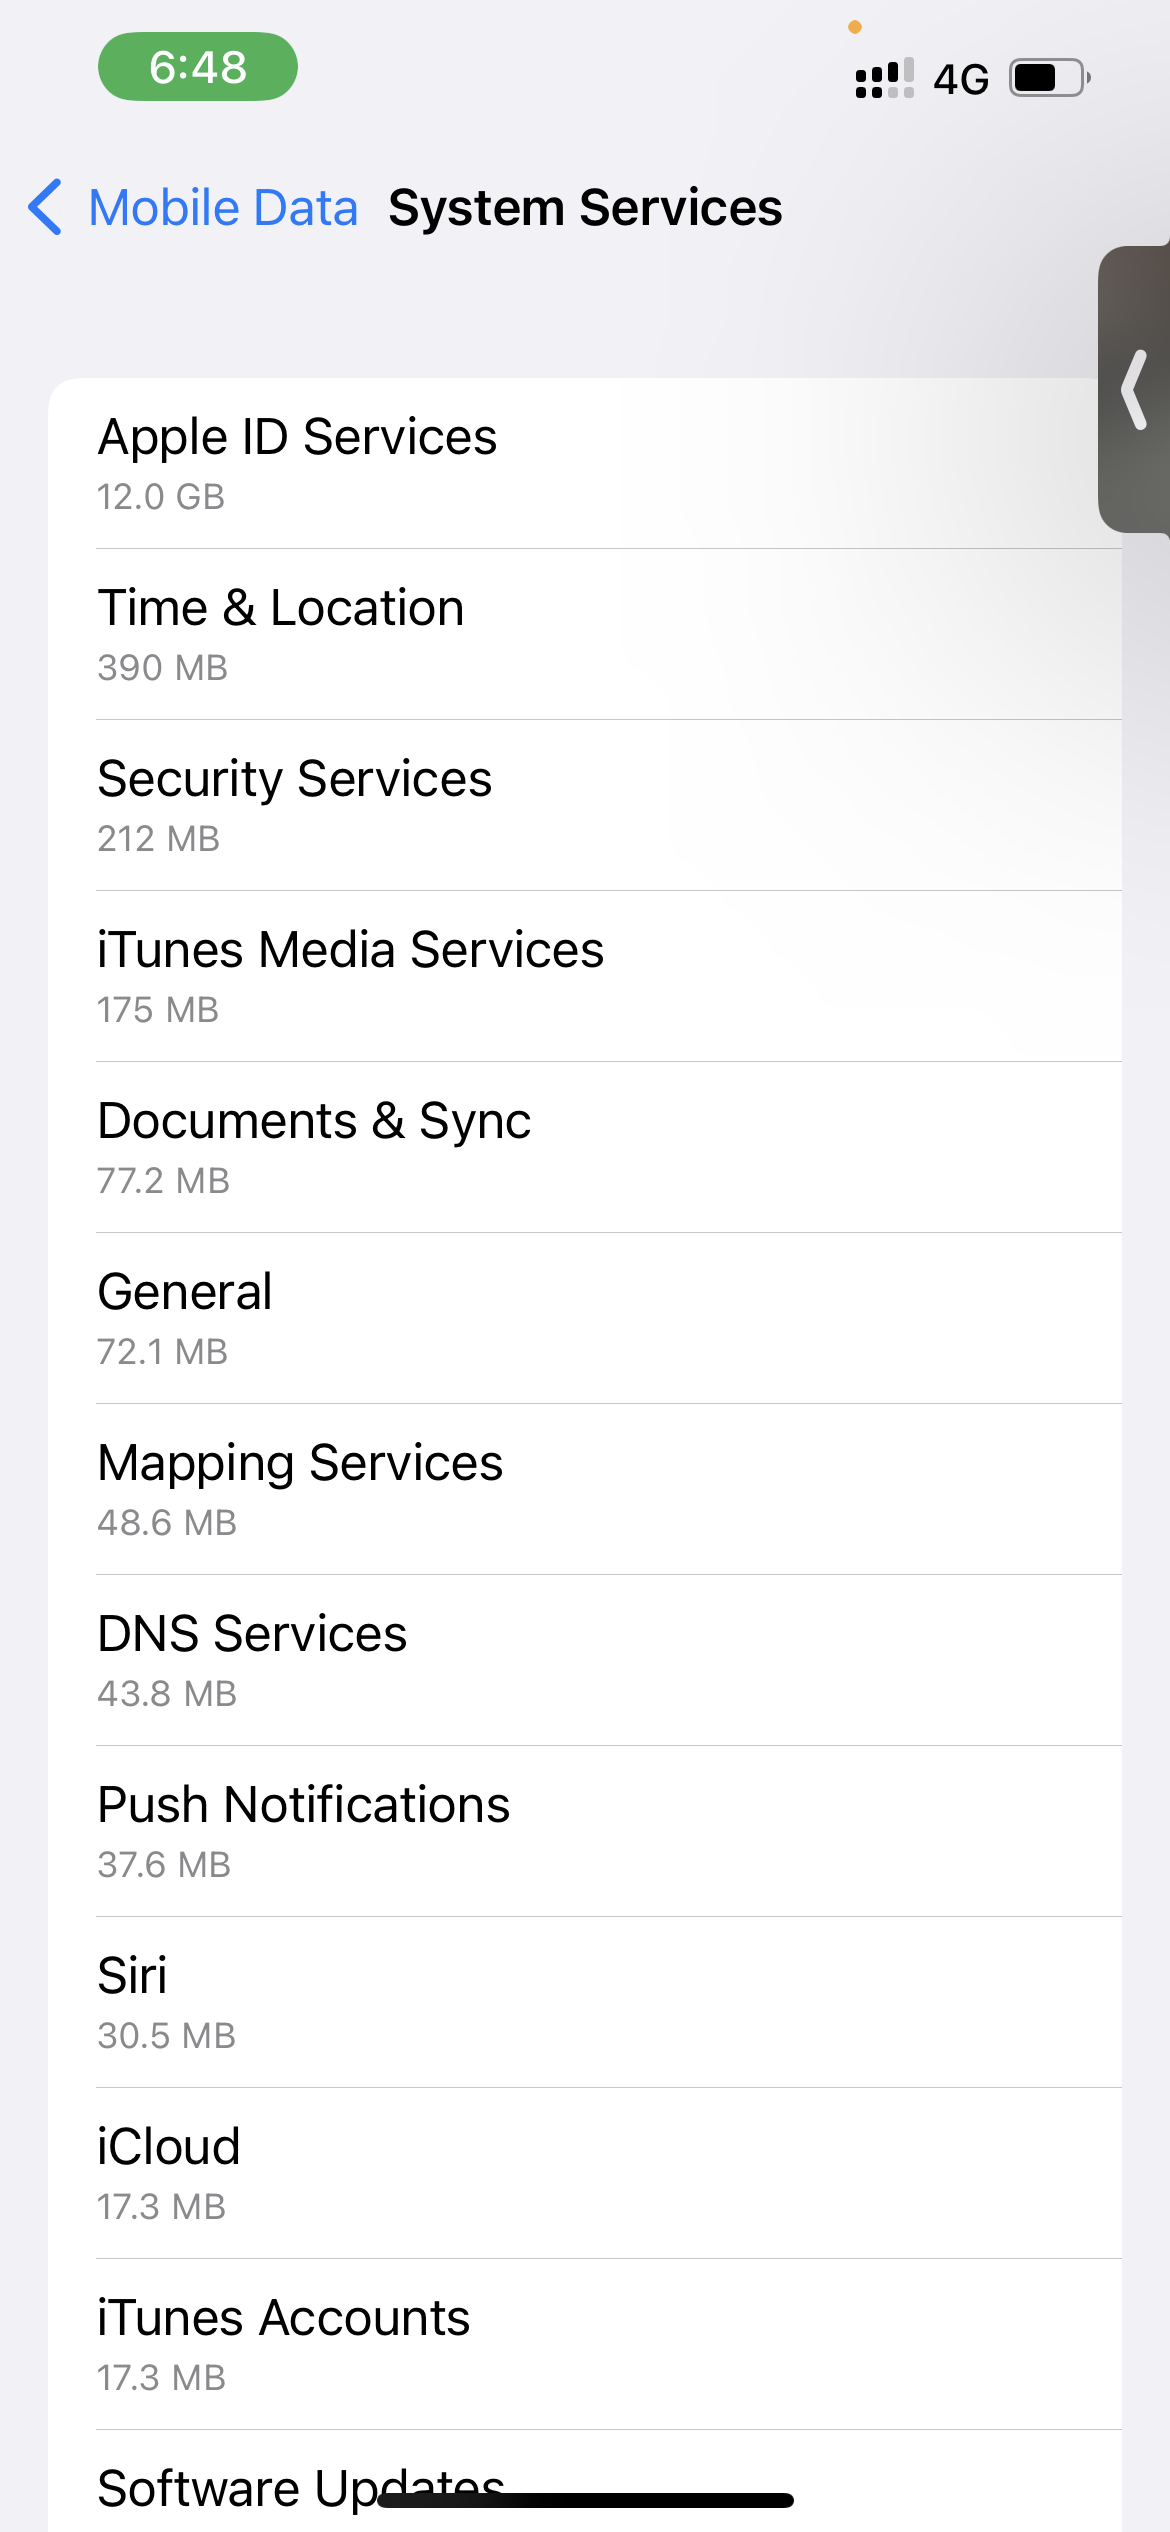Image resolution: width=1170 pixels, height=2532 pixels.
Task: Tap the General data usage row
Action: coord(585,1319)
